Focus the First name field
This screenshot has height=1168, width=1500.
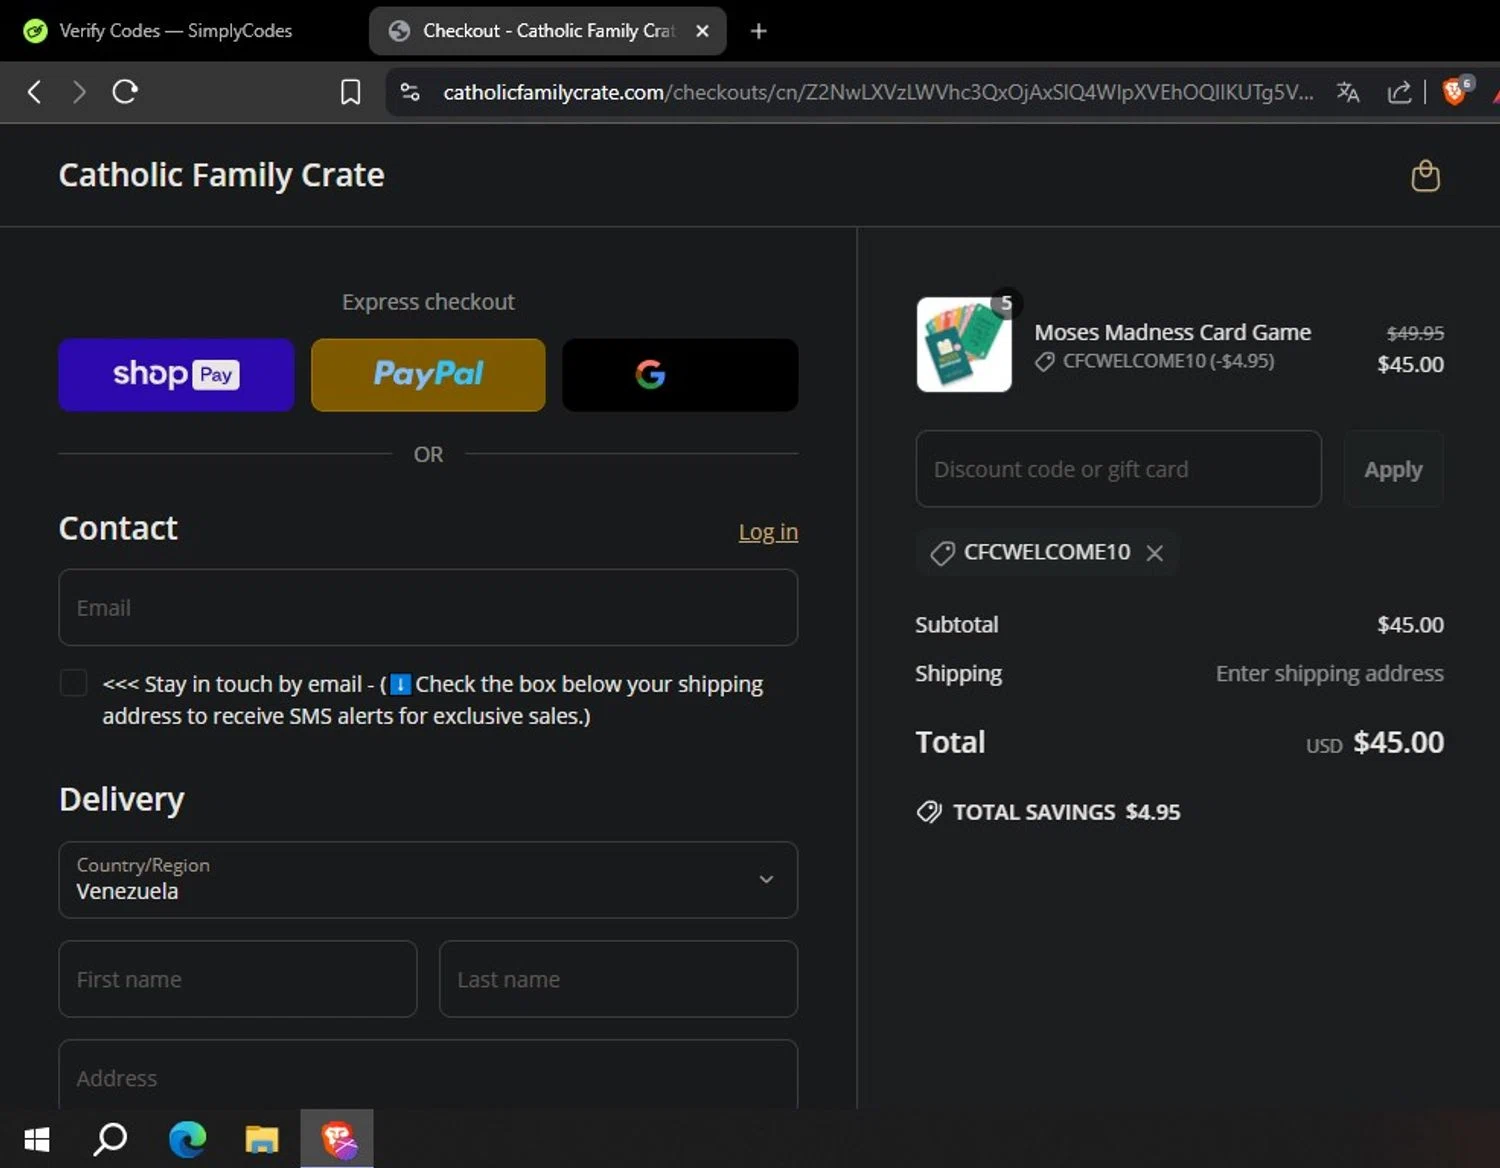click(238, 979)
